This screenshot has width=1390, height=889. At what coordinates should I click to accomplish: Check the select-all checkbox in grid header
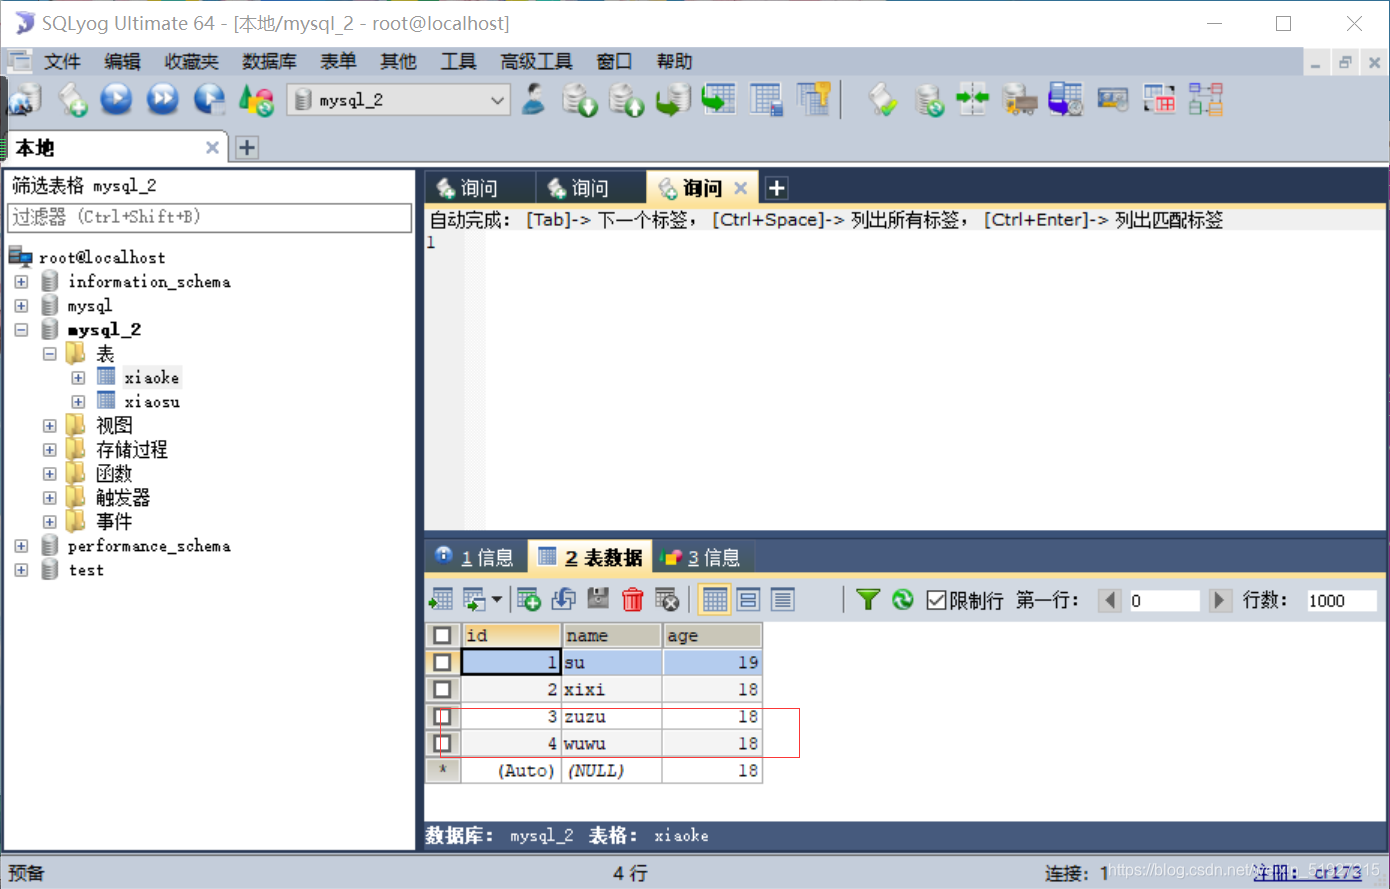tap(442, 636)
